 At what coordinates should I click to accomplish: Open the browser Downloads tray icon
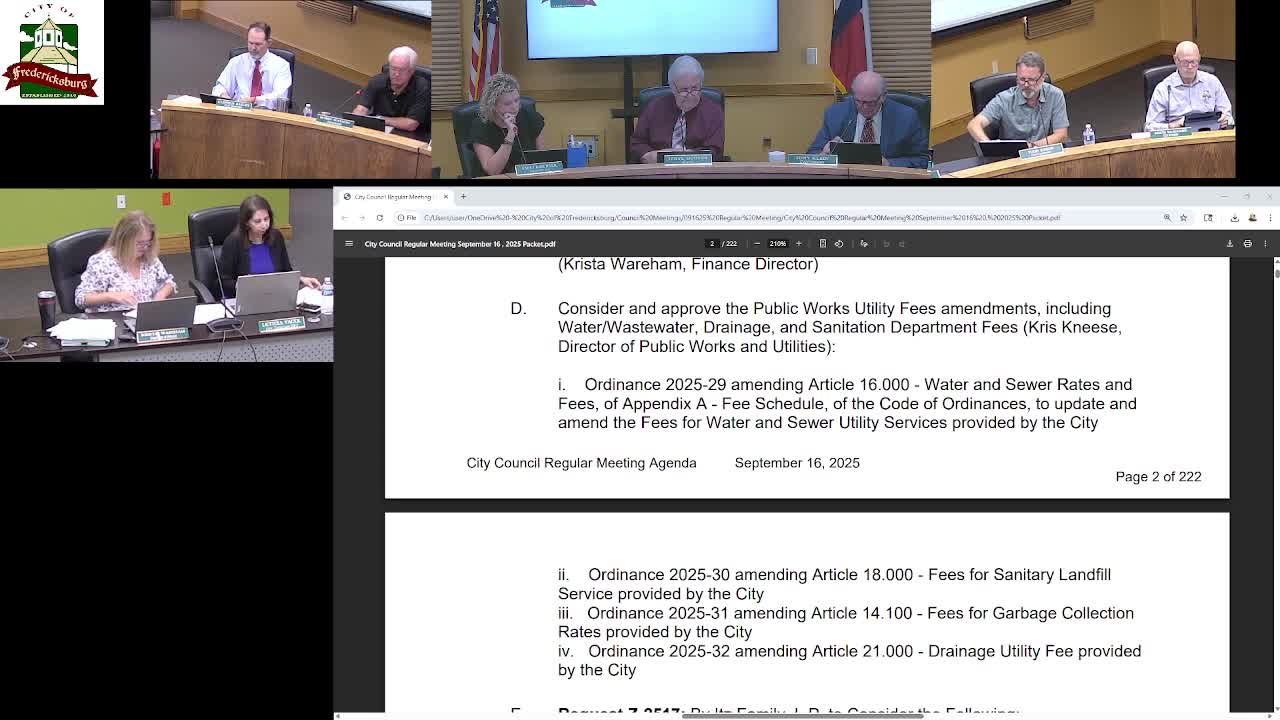(x=1235, y=218)
